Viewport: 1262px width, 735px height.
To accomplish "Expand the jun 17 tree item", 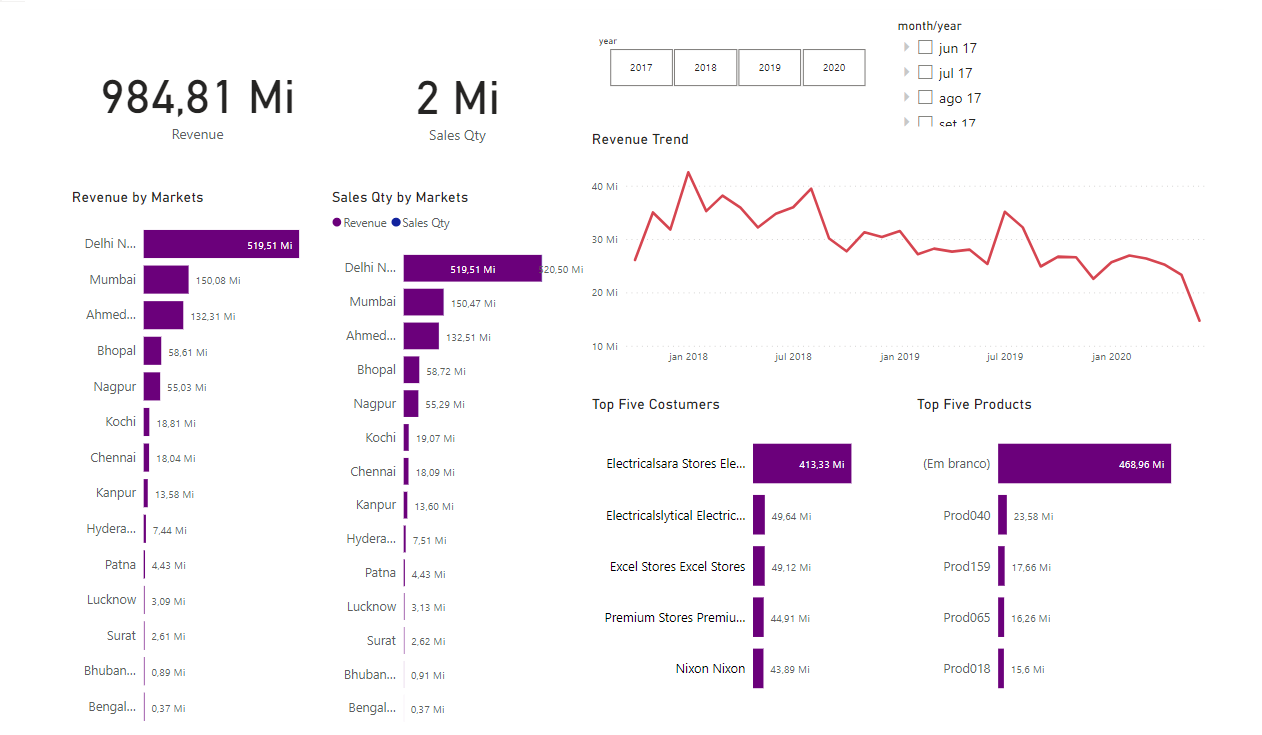I will pos(907,46).
